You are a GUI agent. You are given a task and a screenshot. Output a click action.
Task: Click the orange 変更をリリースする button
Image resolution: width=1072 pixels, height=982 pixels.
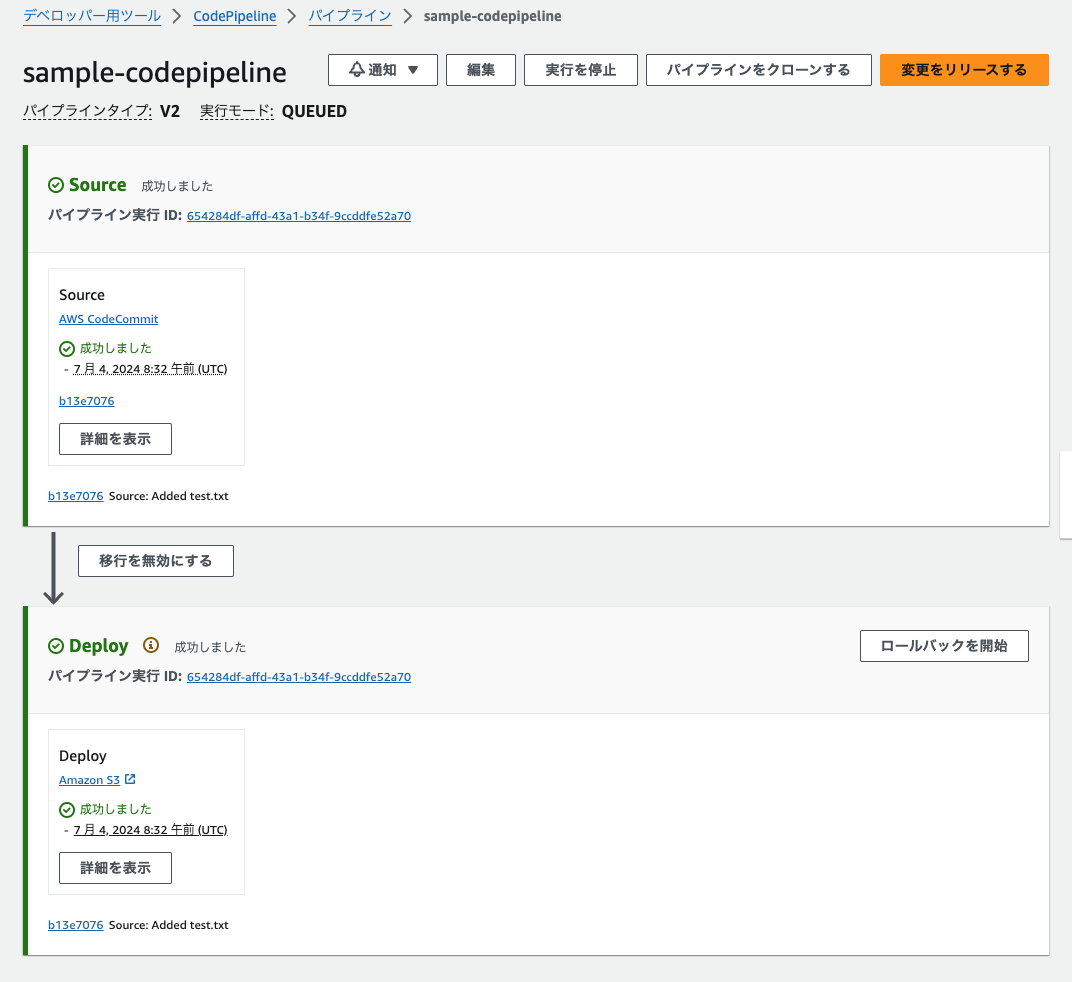click(x=964, y=70)
